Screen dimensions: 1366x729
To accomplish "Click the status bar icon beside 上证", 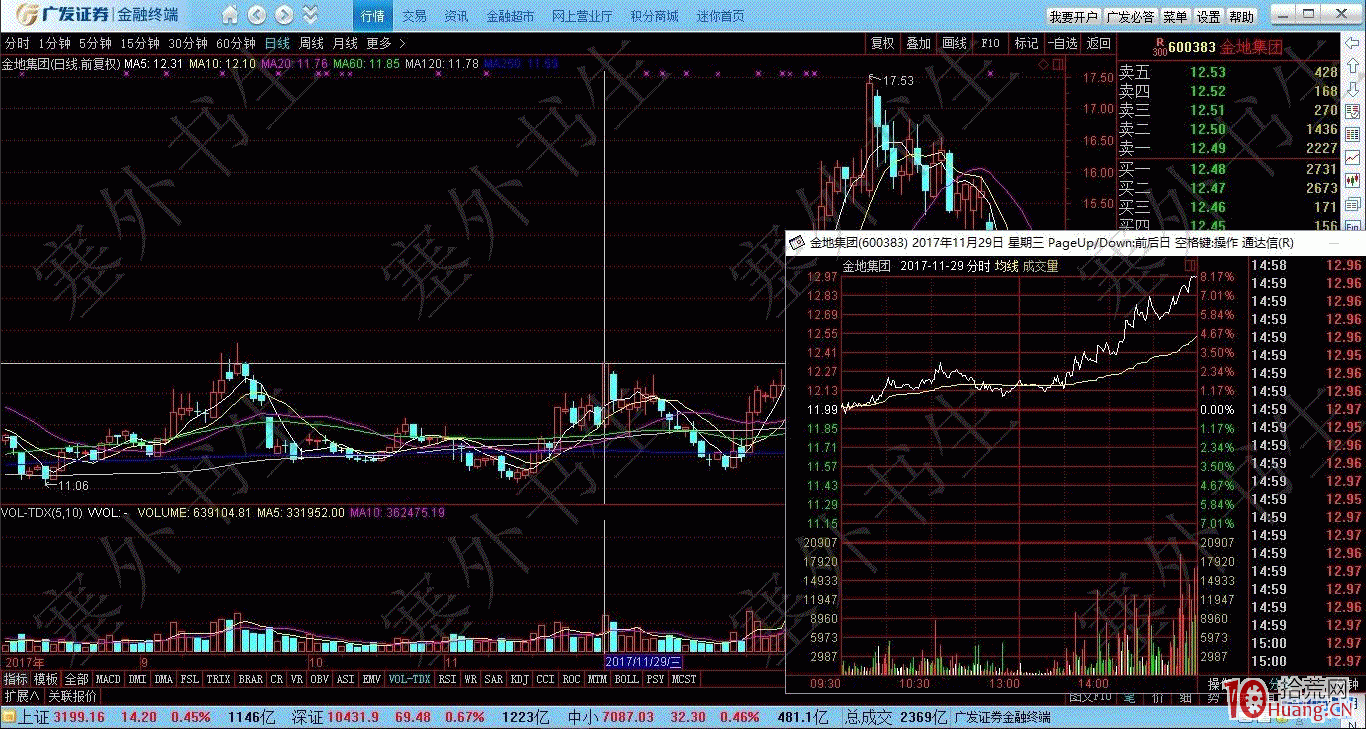I will click(9, 717).
